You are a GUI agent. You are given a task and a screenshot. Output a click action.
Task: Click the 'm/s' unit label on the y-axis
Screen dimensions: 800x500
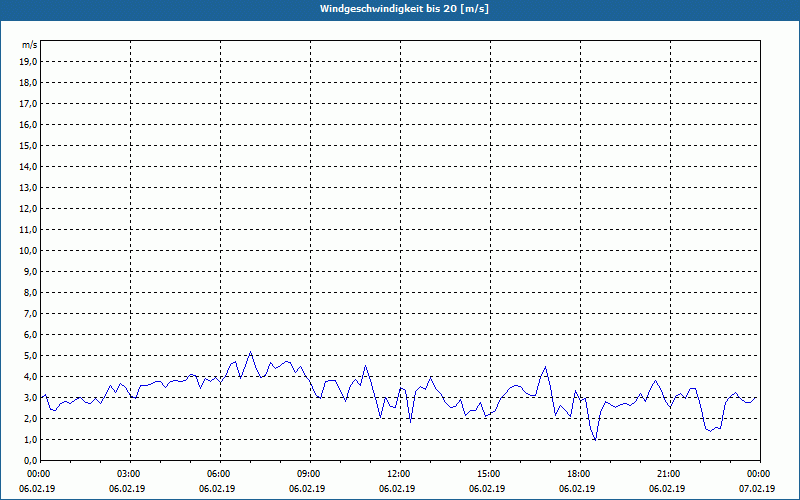(29, 45)
